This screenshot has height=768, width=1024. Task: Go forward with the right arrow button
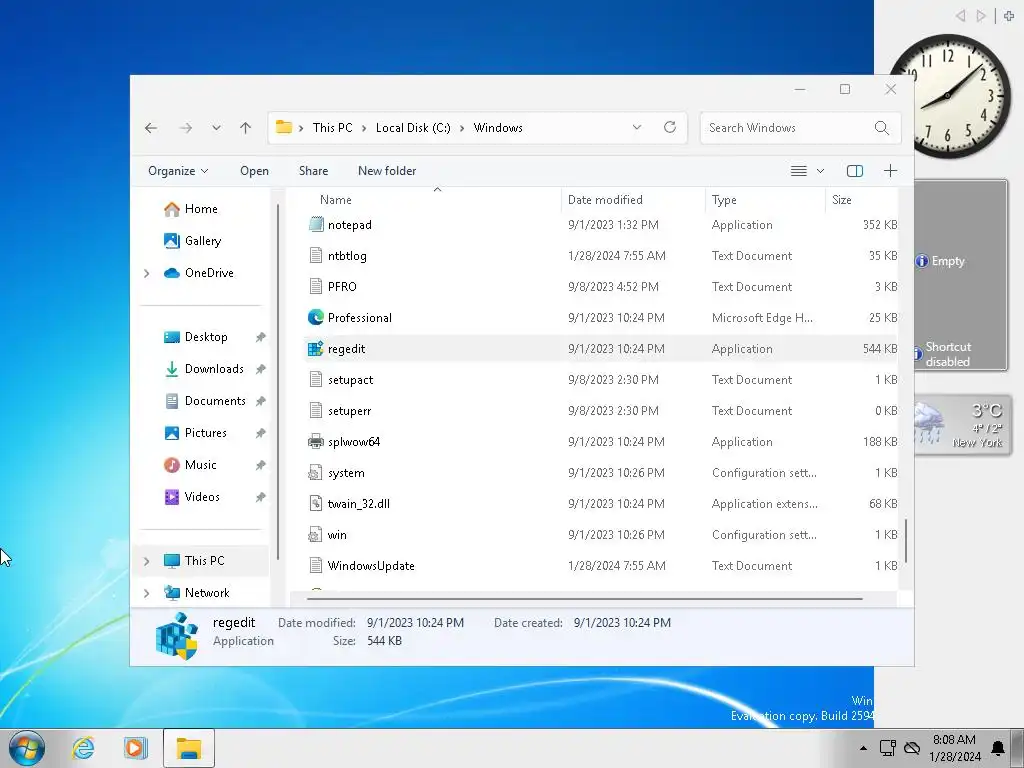(x=186, y=128)
